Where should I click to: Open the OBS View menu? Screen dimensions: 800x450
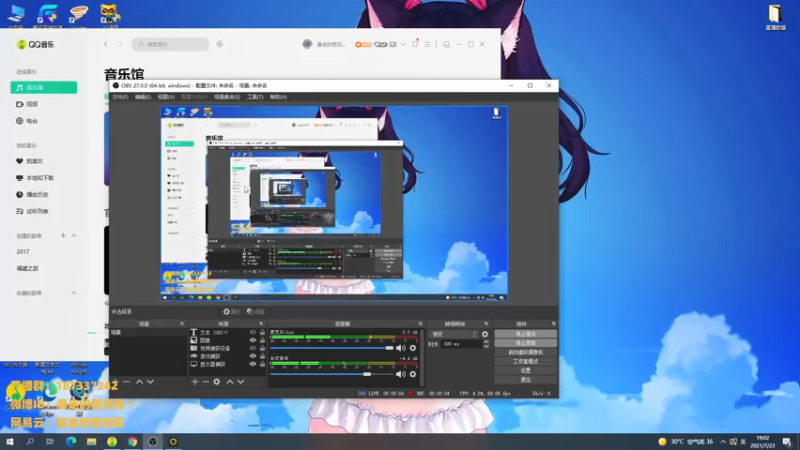pyautogui.click(x=166, y=97)
